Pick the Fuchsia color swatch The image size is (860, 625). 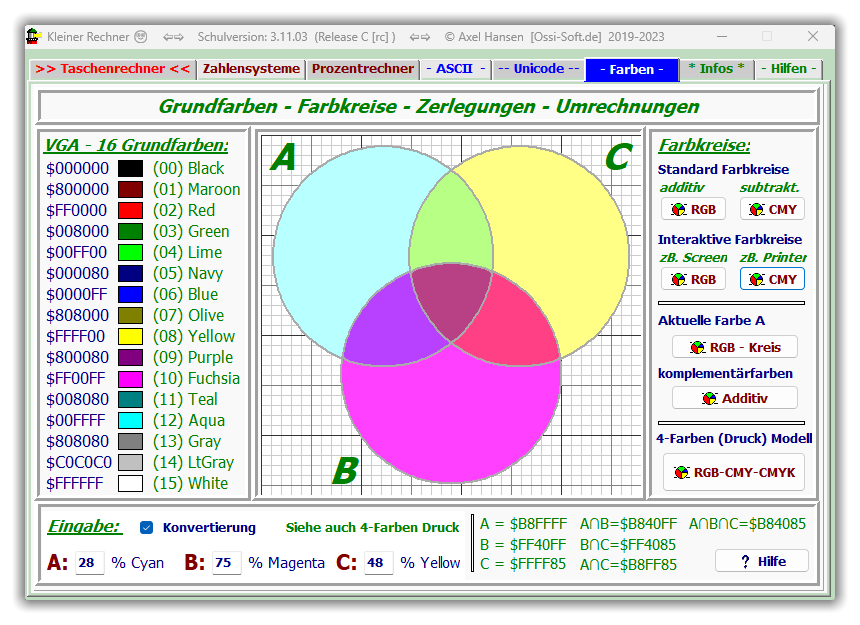coord(130,378)
